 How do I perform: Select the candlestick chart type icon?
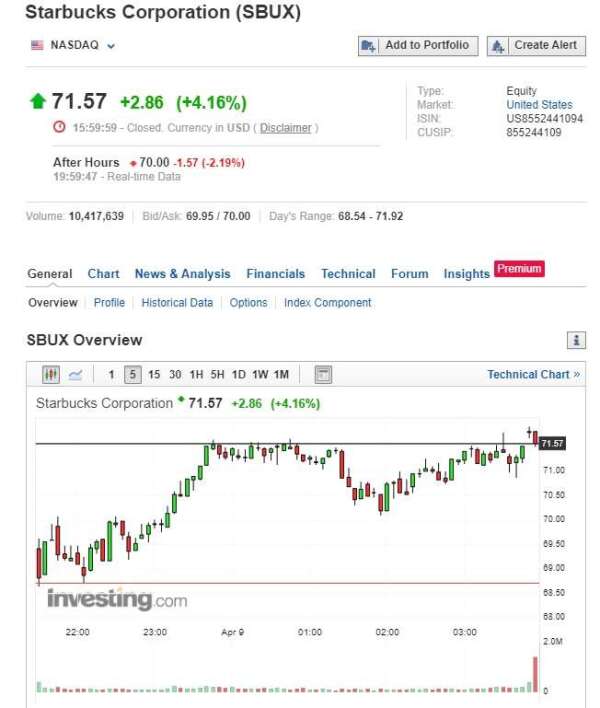tap(51, 374)
